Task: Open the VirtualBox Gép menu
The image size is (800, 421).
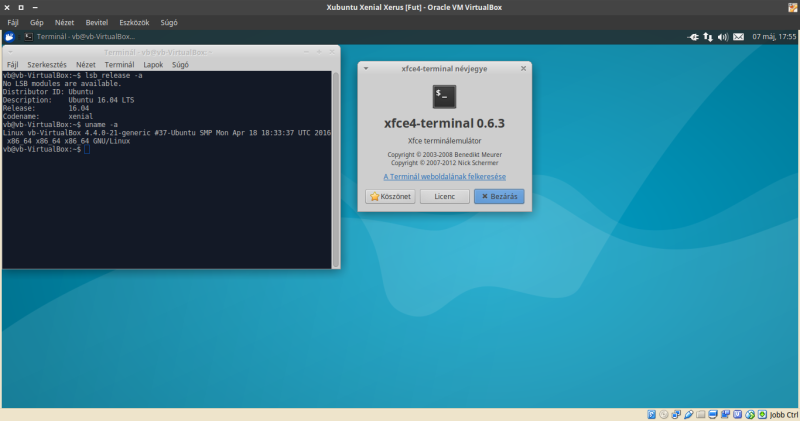Action: (x=37, y=22)
